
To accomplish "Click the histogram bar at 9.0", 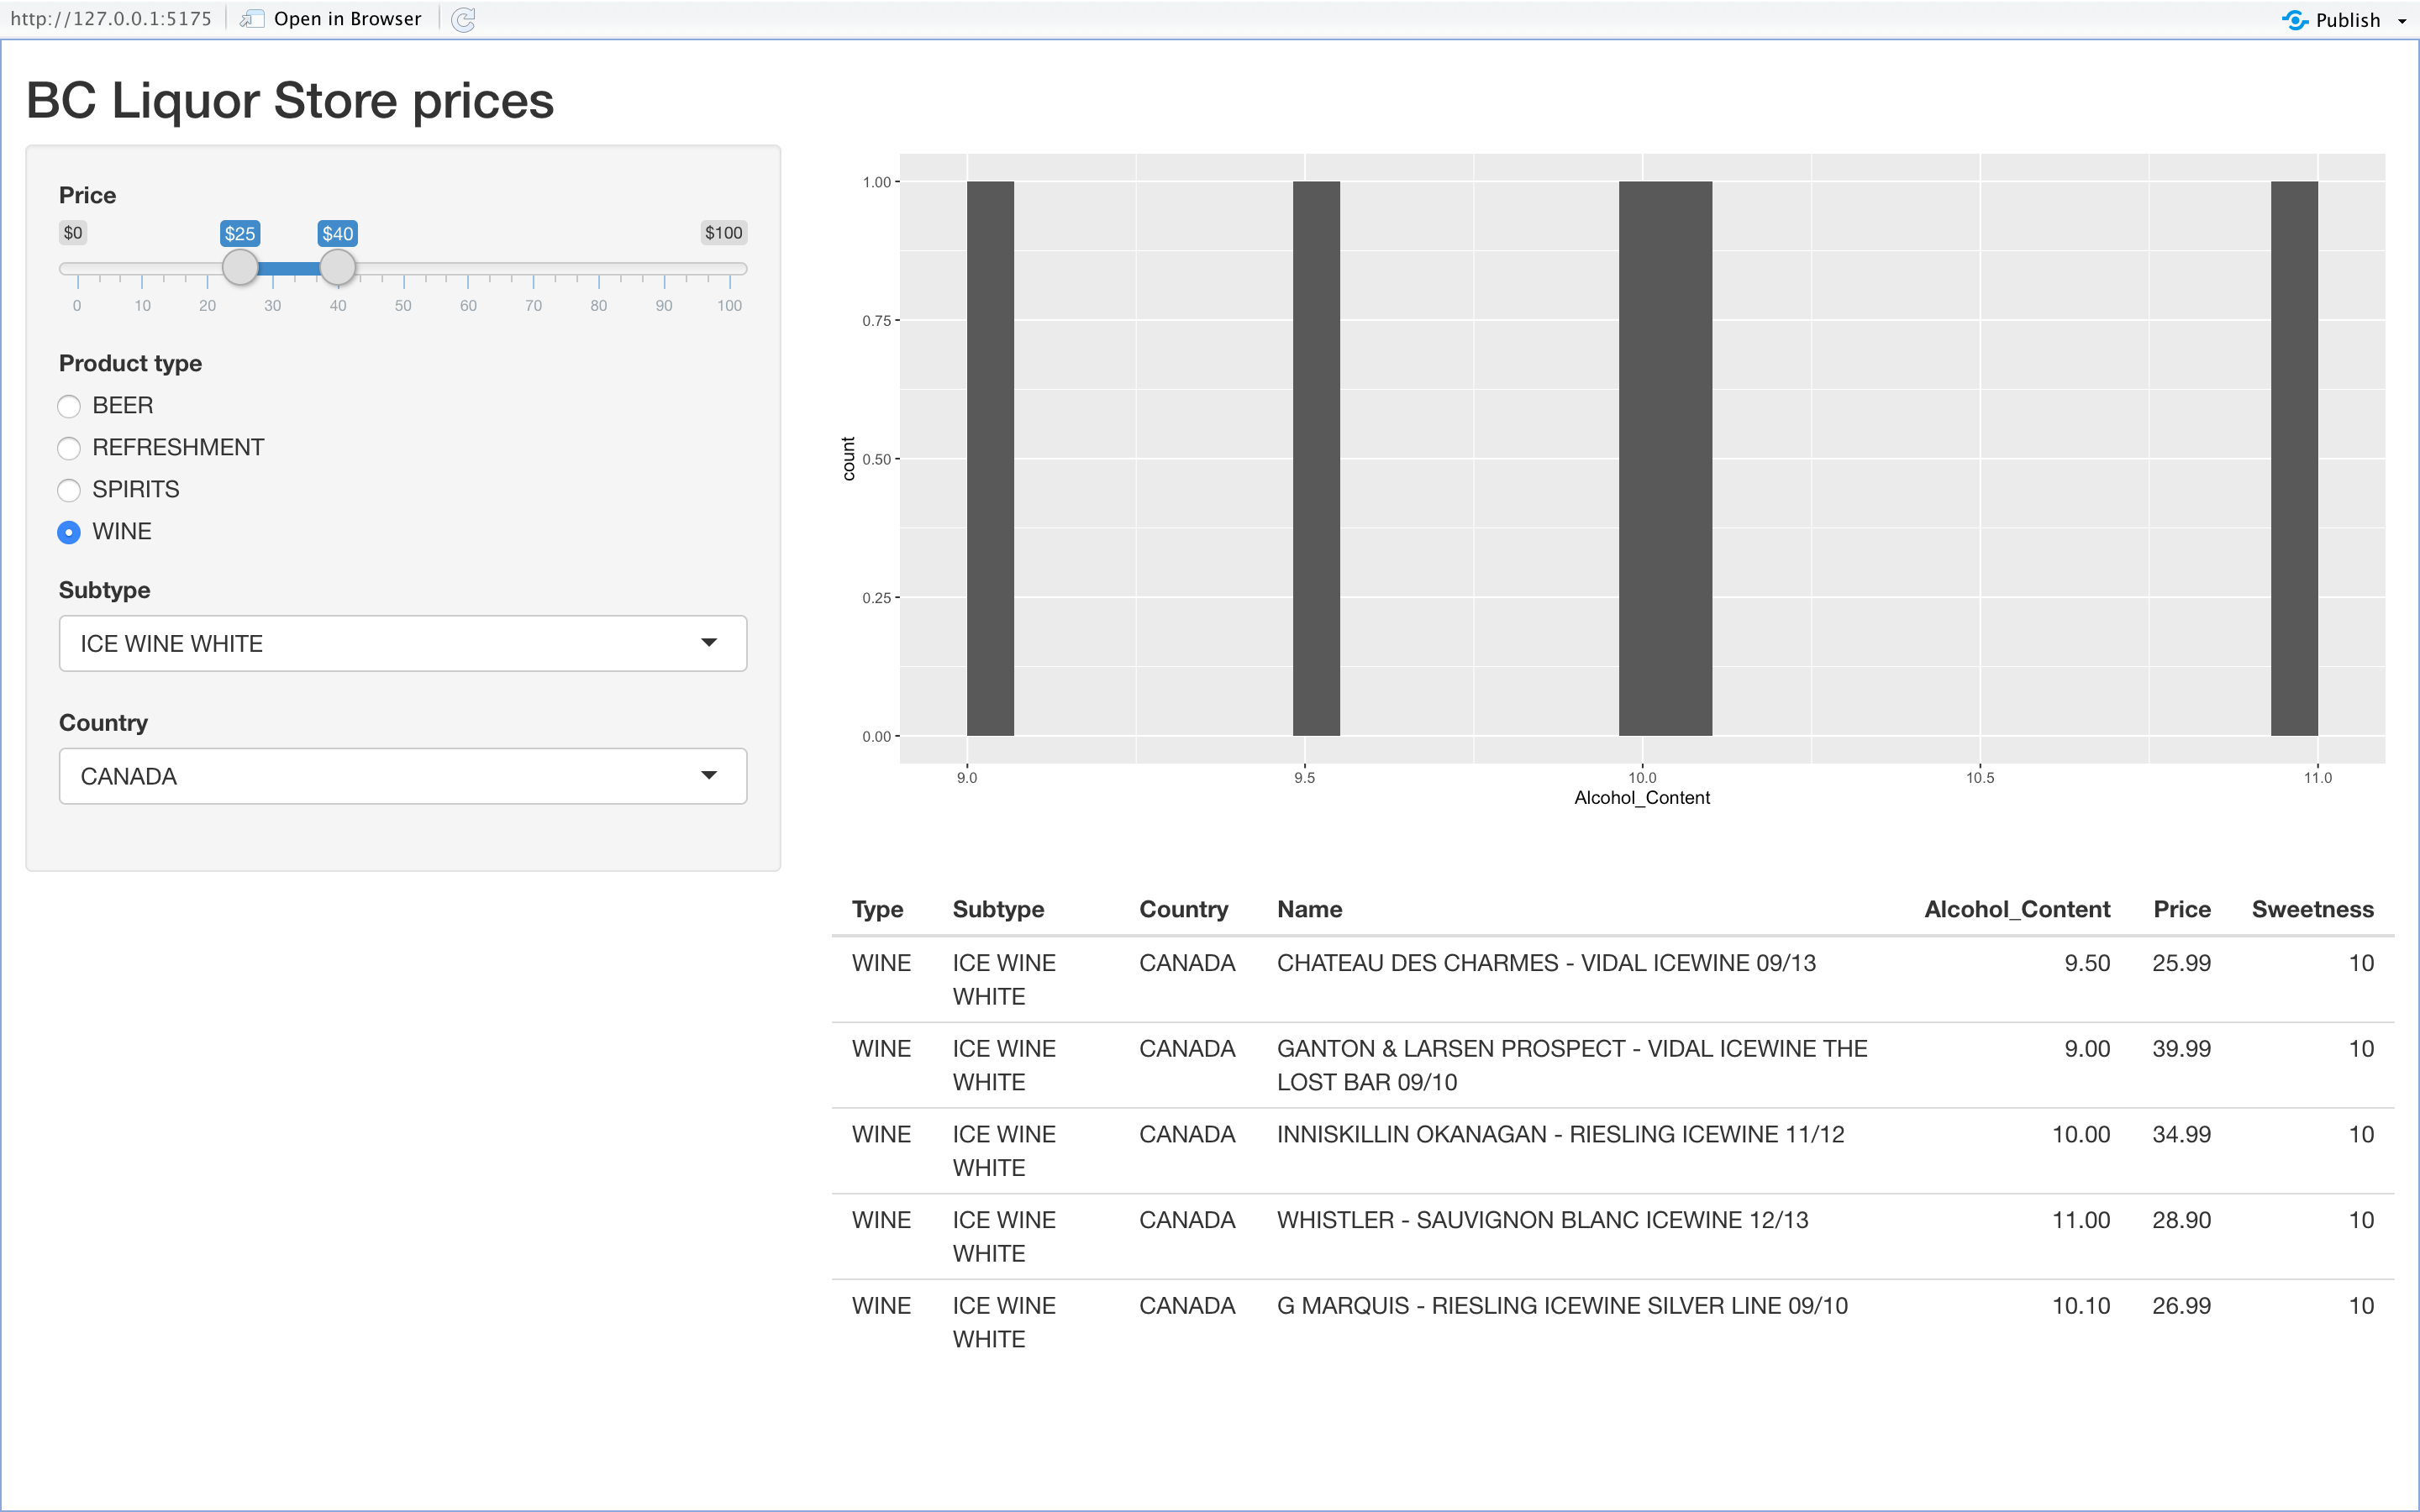I will click(990, 459).
